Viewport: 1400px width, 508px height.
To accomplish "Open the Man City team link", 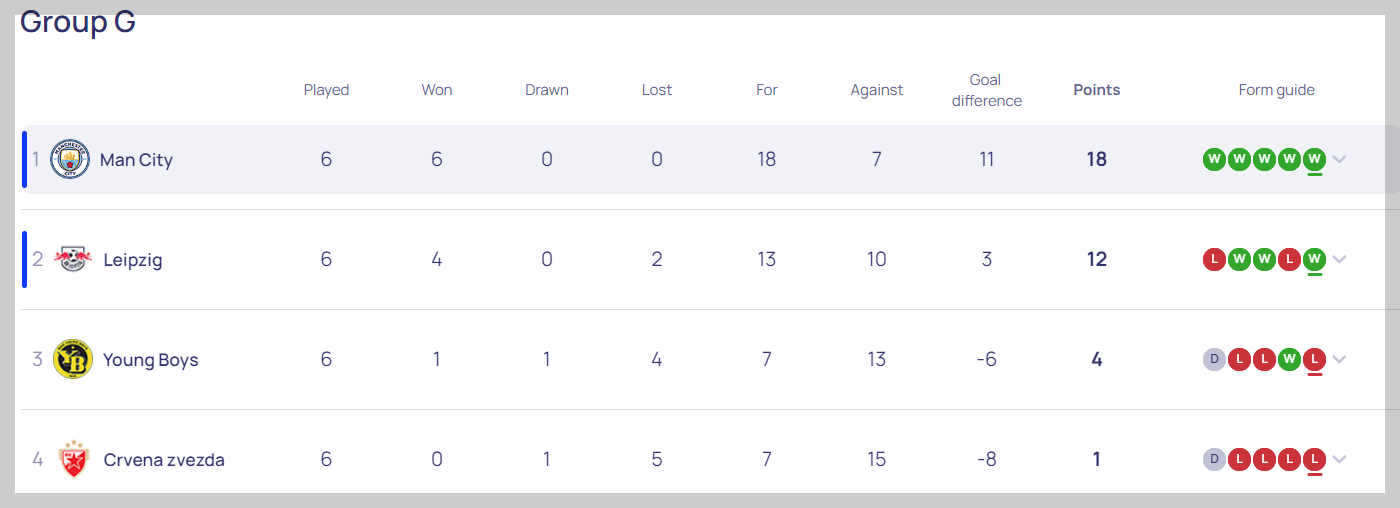I will (136, 160).
